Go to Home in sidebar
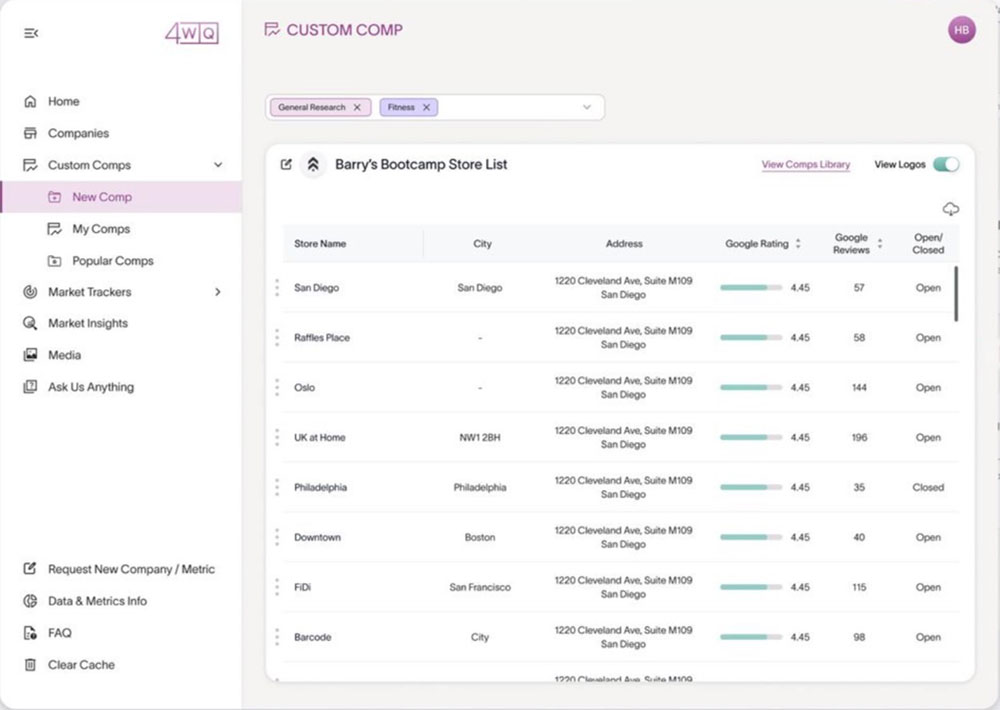1000x710 pixels. point(64,101)
